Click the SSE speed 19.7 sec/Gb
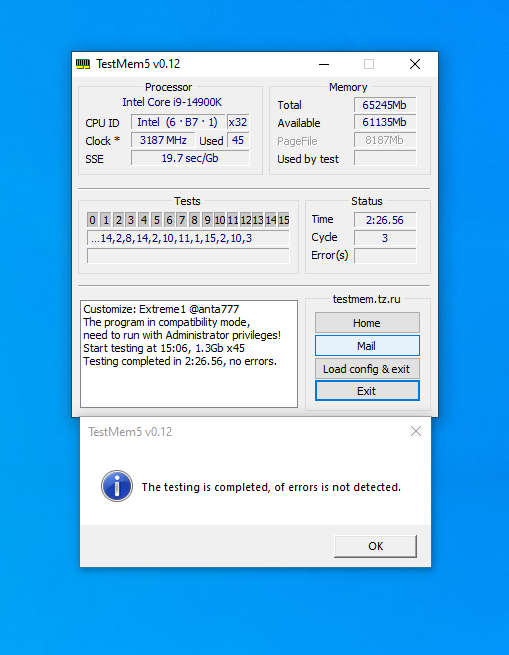This screenshot has height=655, width=509. 190,158
